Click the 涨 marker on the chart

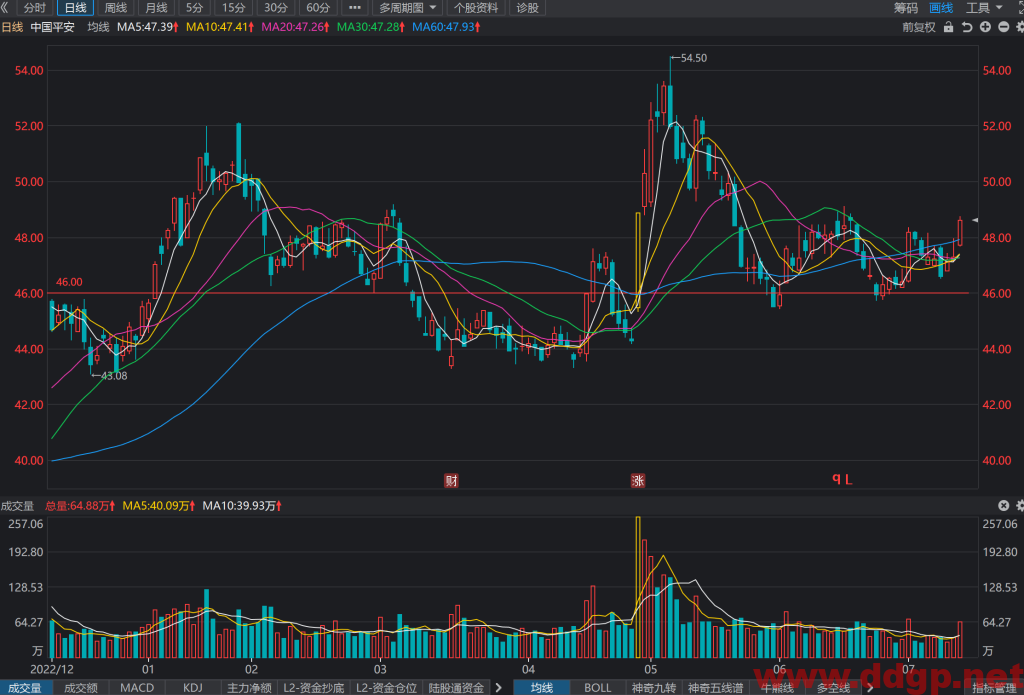[x=637, y=481]
